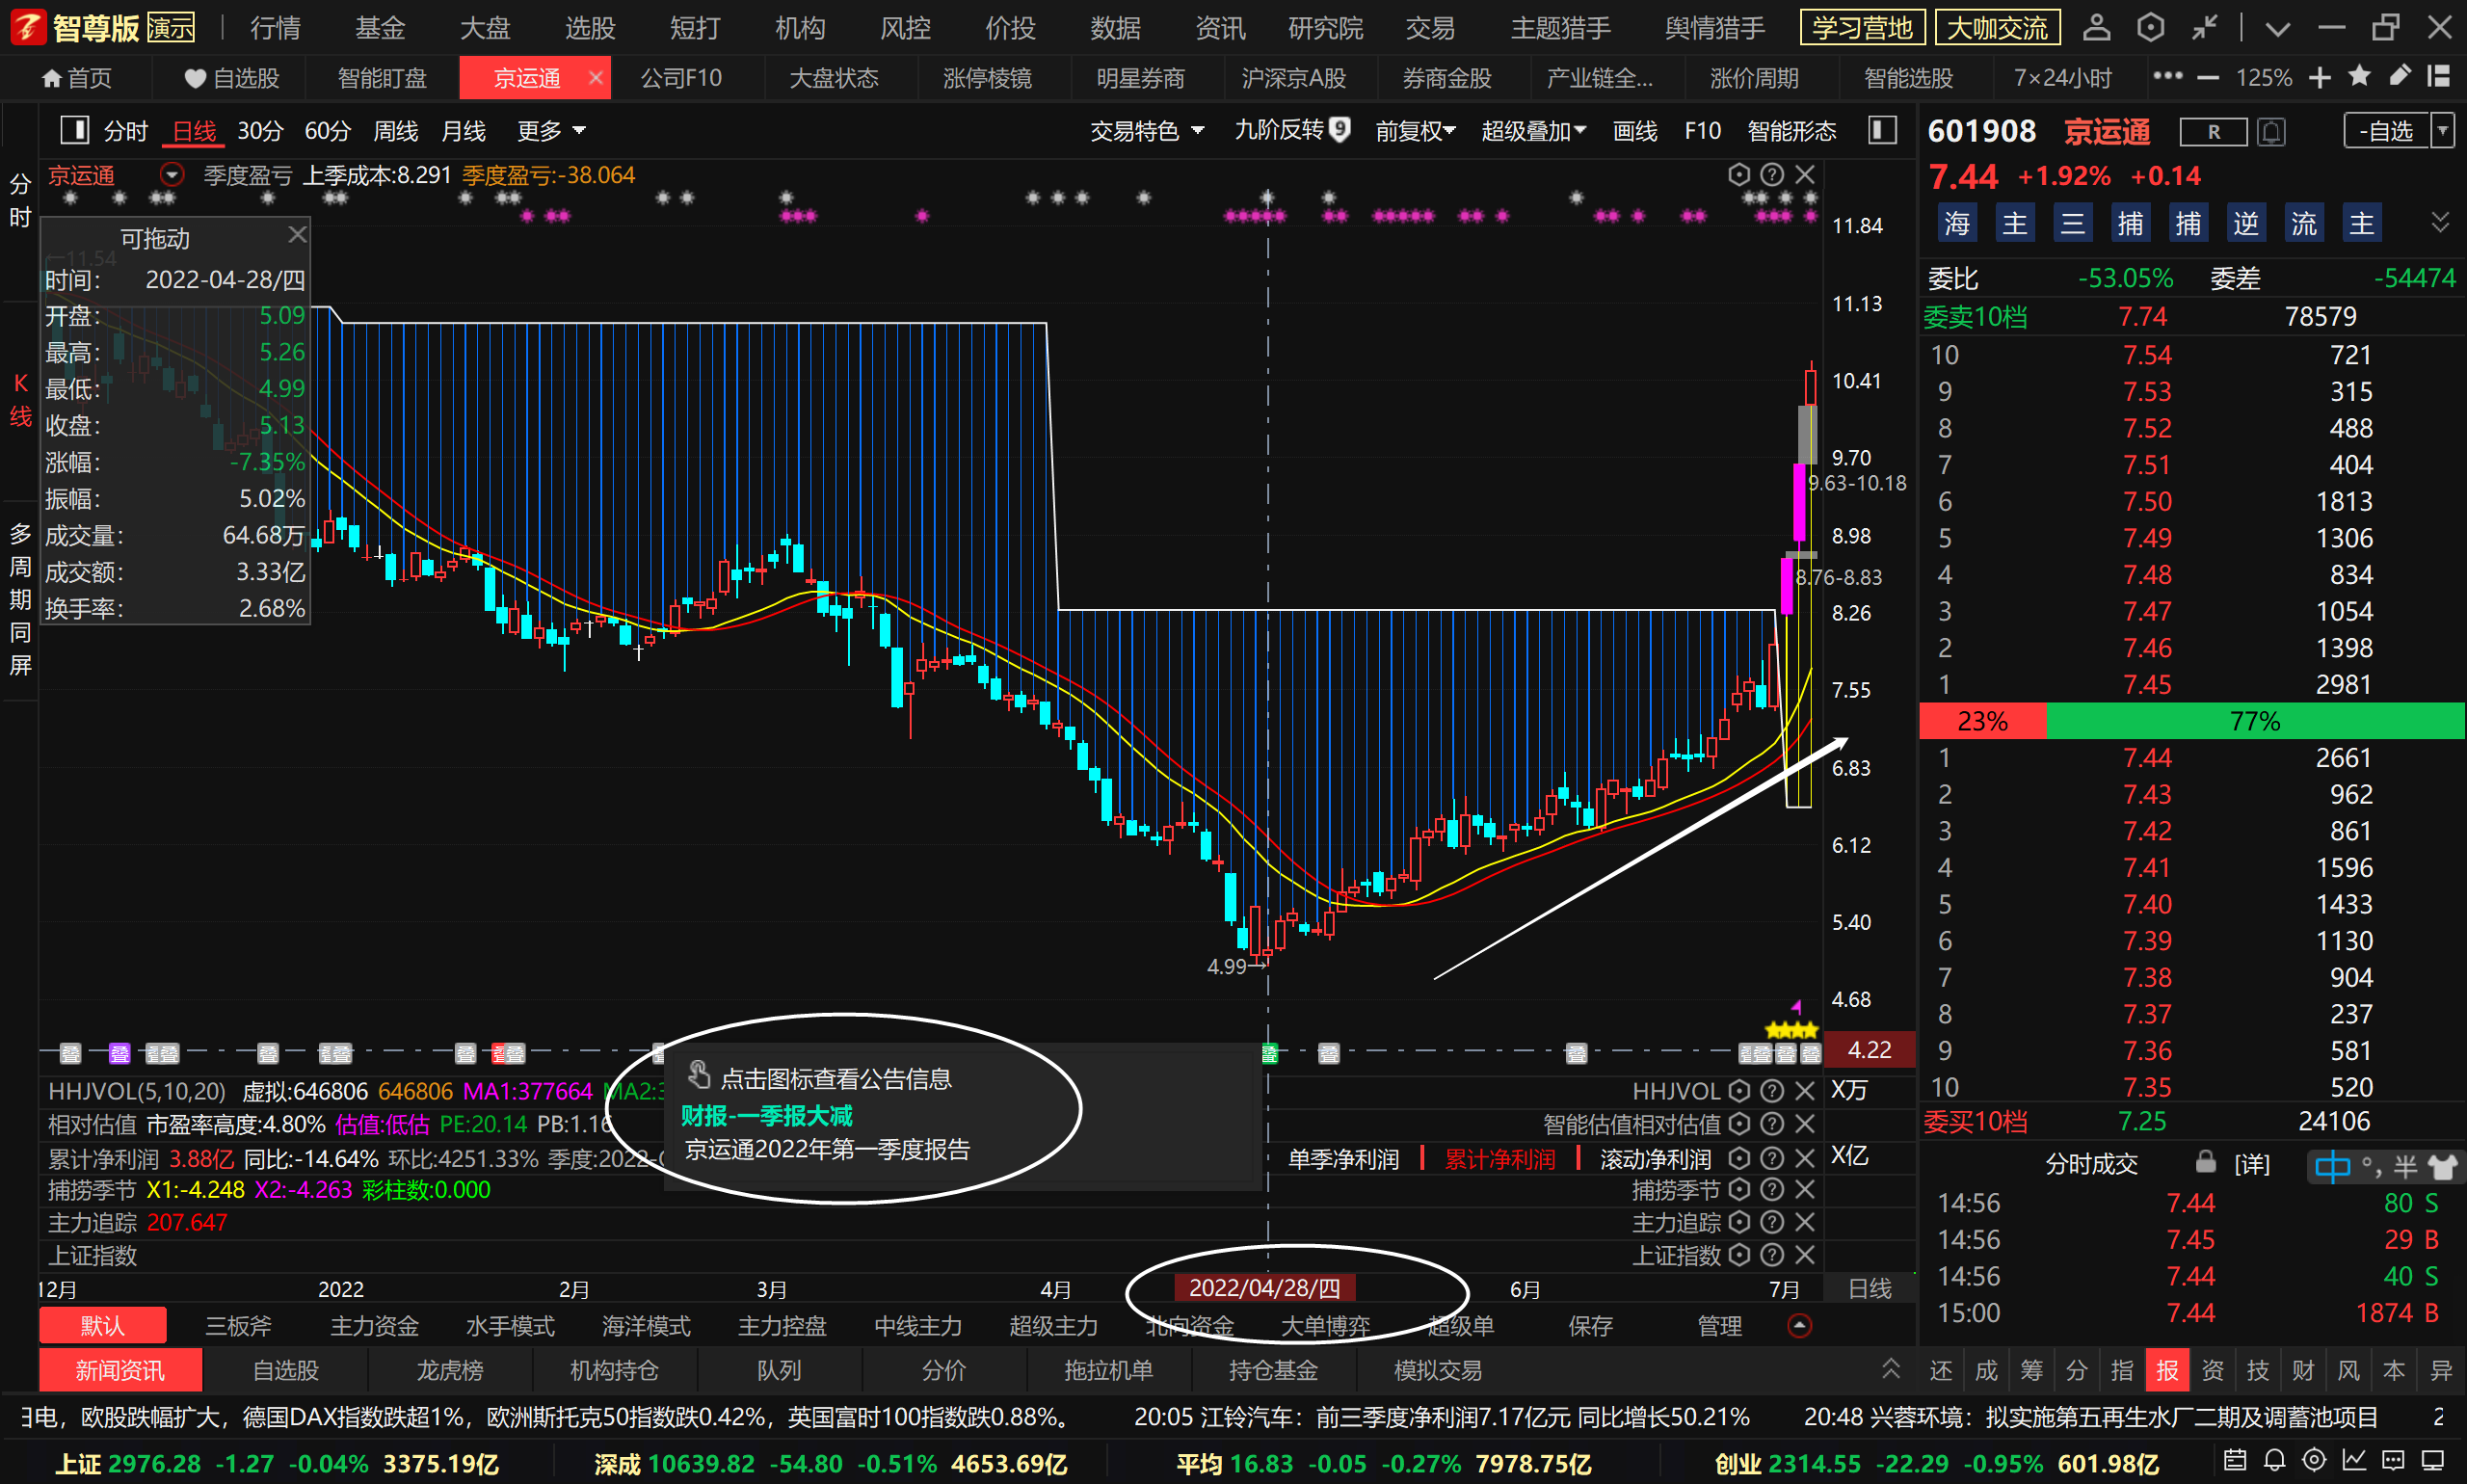Open the three-dot more tabs menu
This screenshot has height=1484, width=2467.
click(2167, 76)
